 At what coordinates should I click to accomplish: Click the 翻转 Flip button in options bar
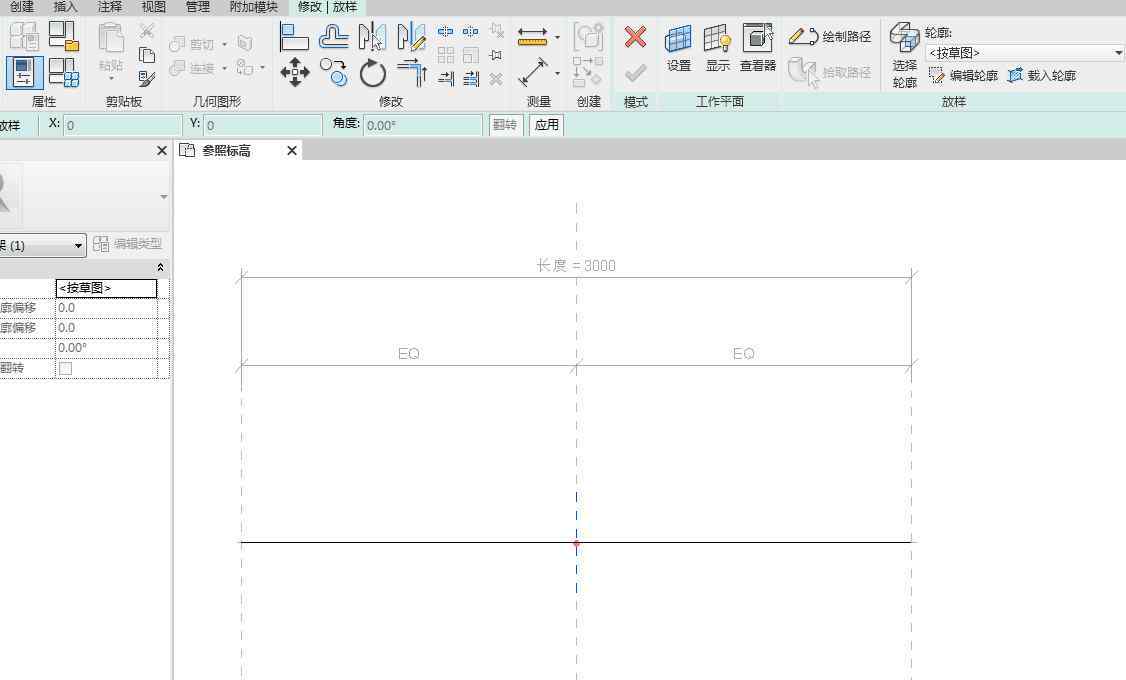[x=506, y=125]
